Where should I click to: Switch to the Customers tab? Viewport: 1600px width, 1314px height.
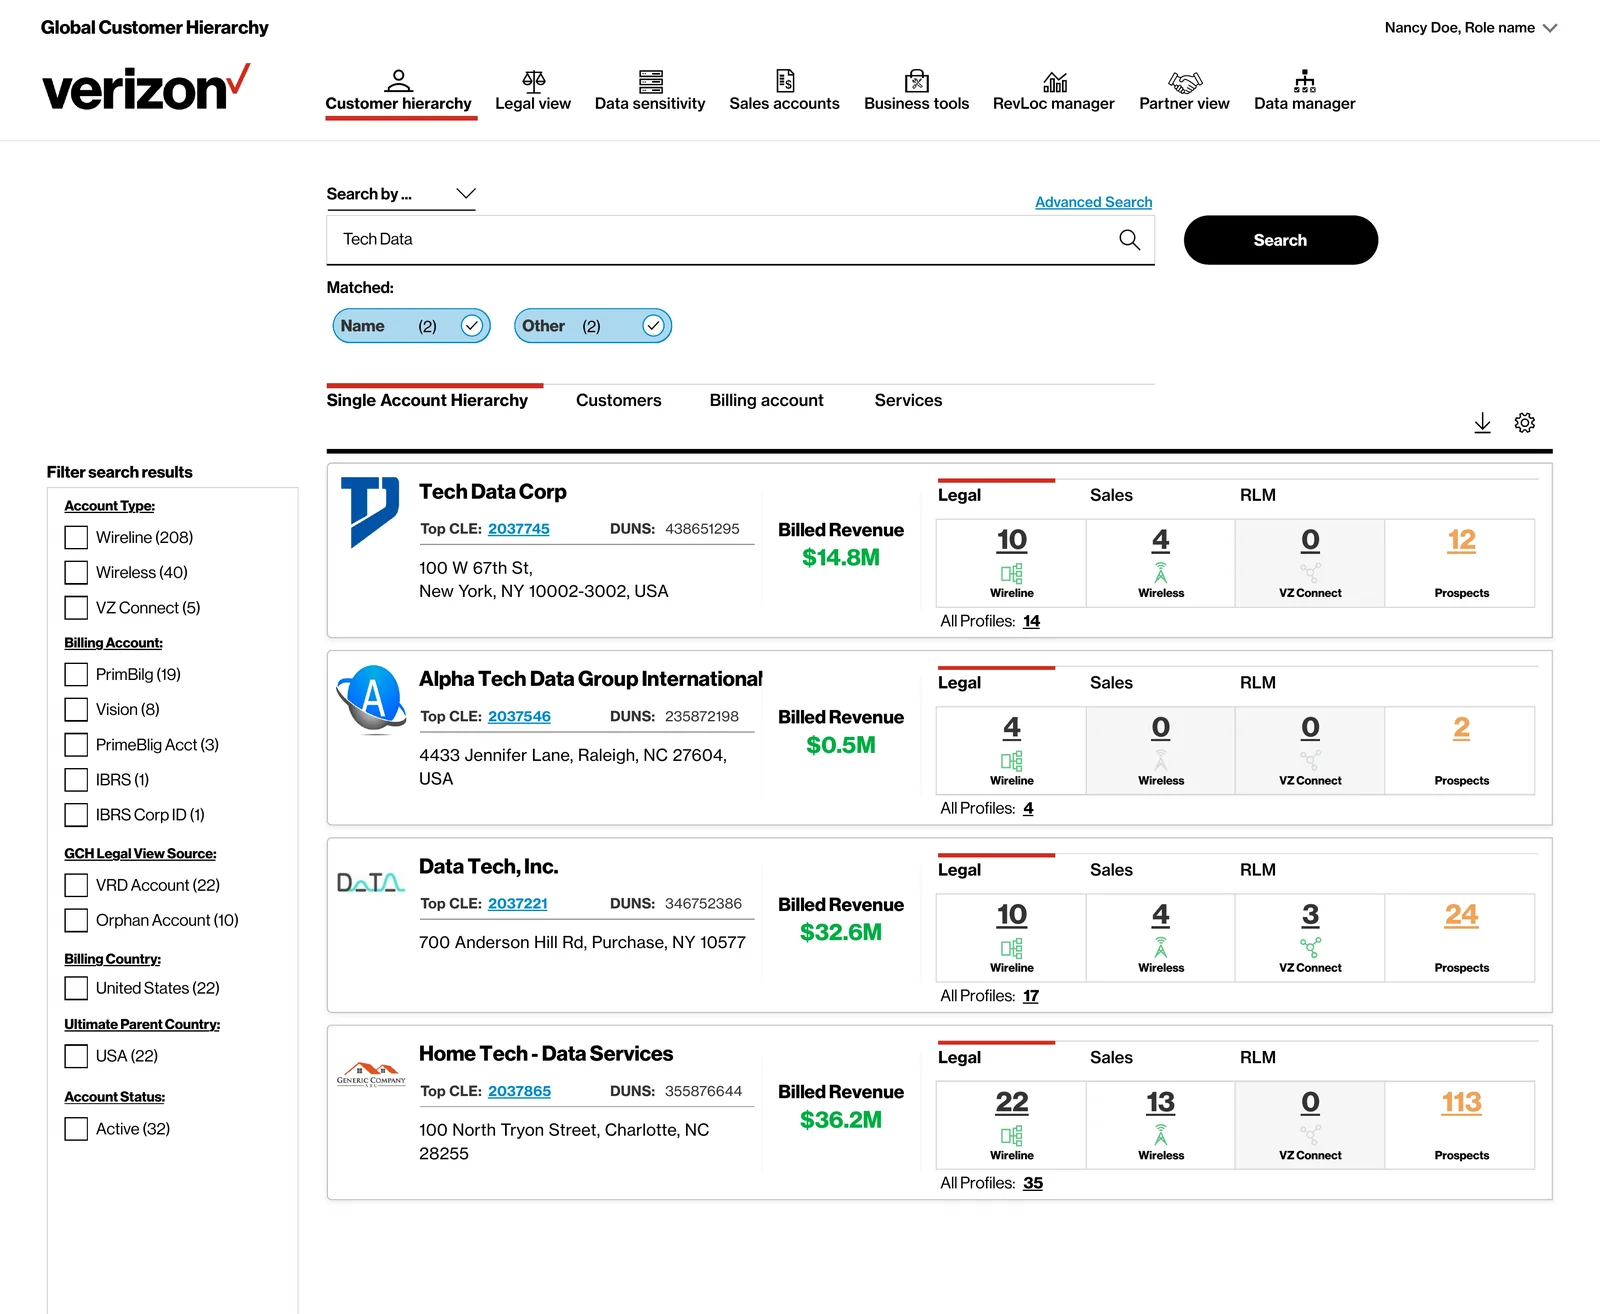tap(619, 401)
